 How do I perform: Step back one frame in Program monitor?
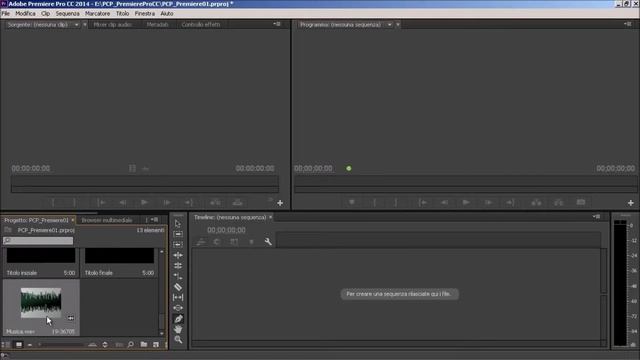pos(444,202)
